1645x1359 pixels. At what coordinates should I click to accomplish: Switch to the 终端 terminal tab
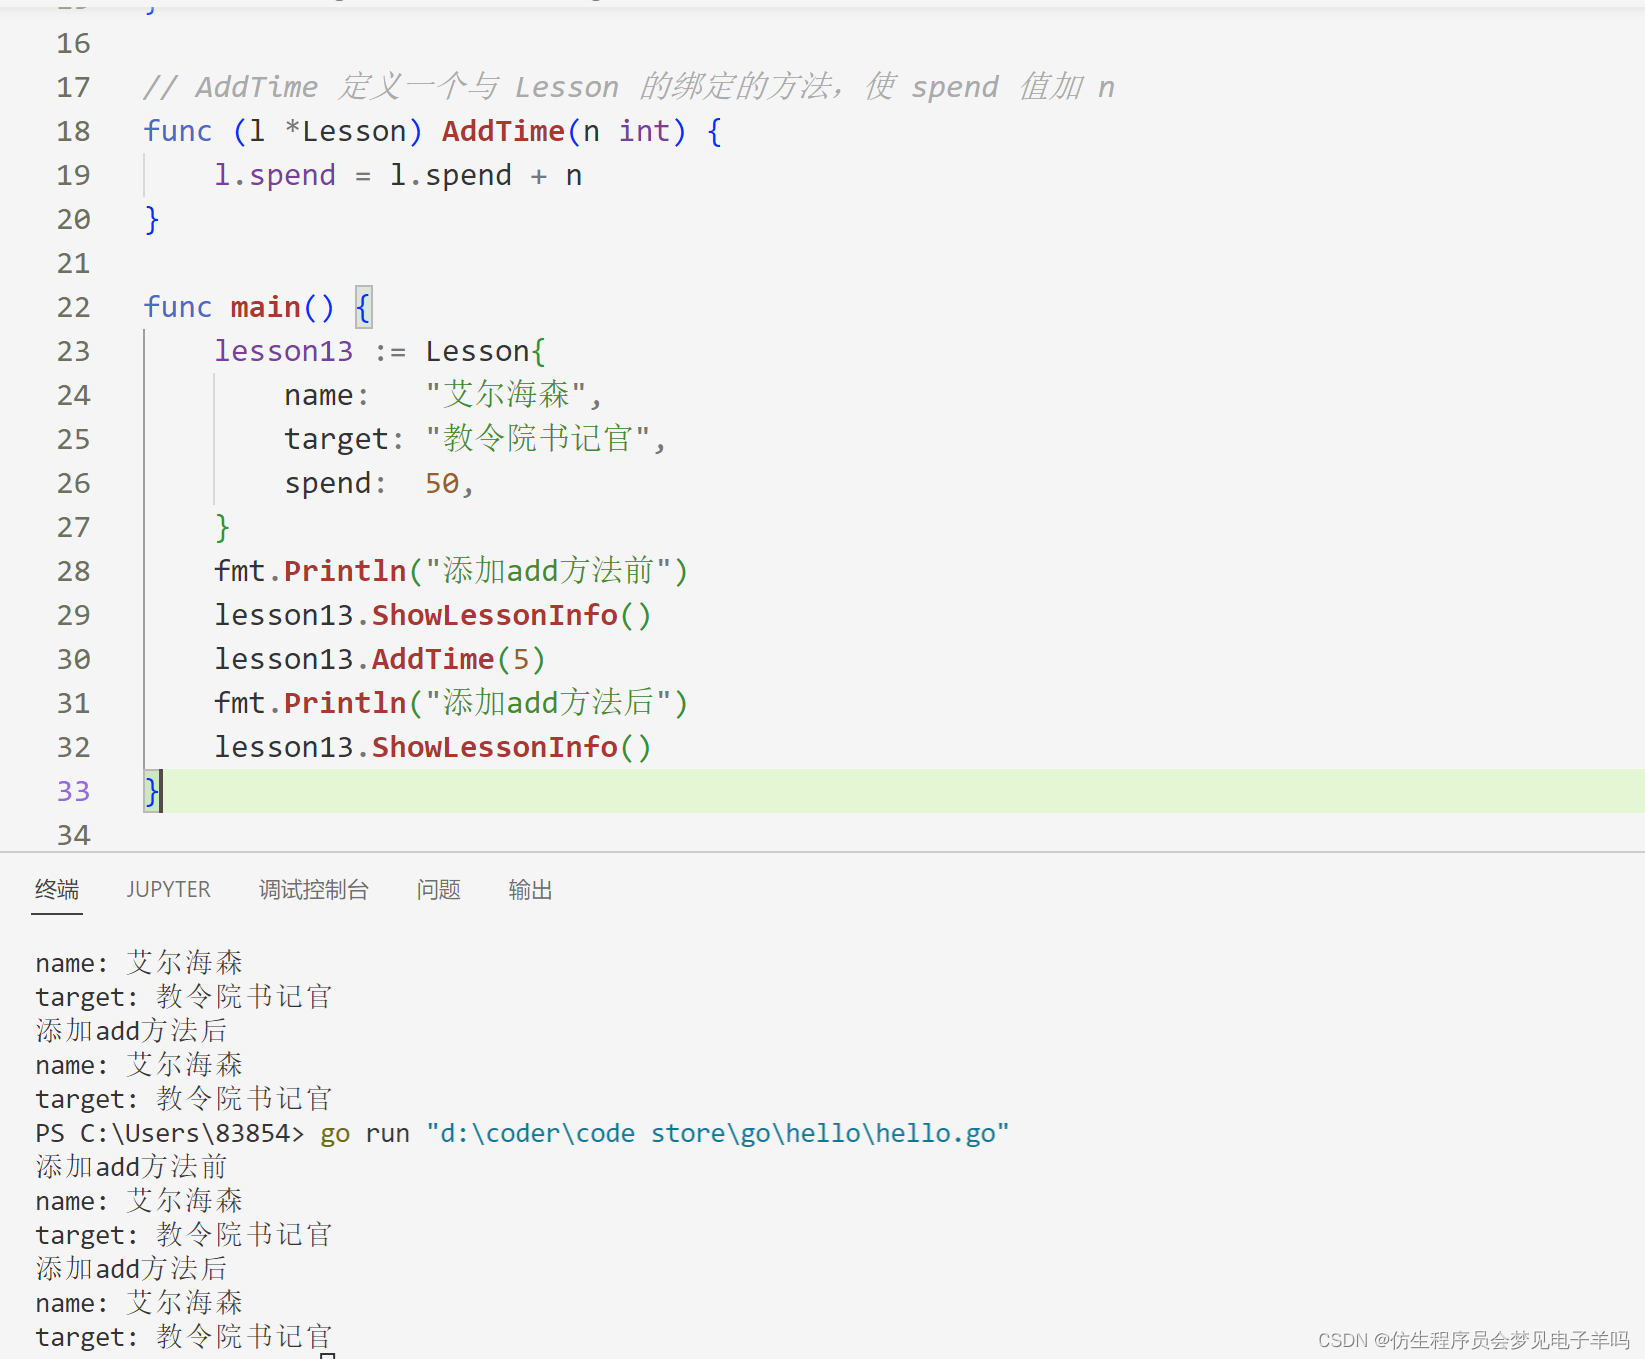(x=57, y=889)
